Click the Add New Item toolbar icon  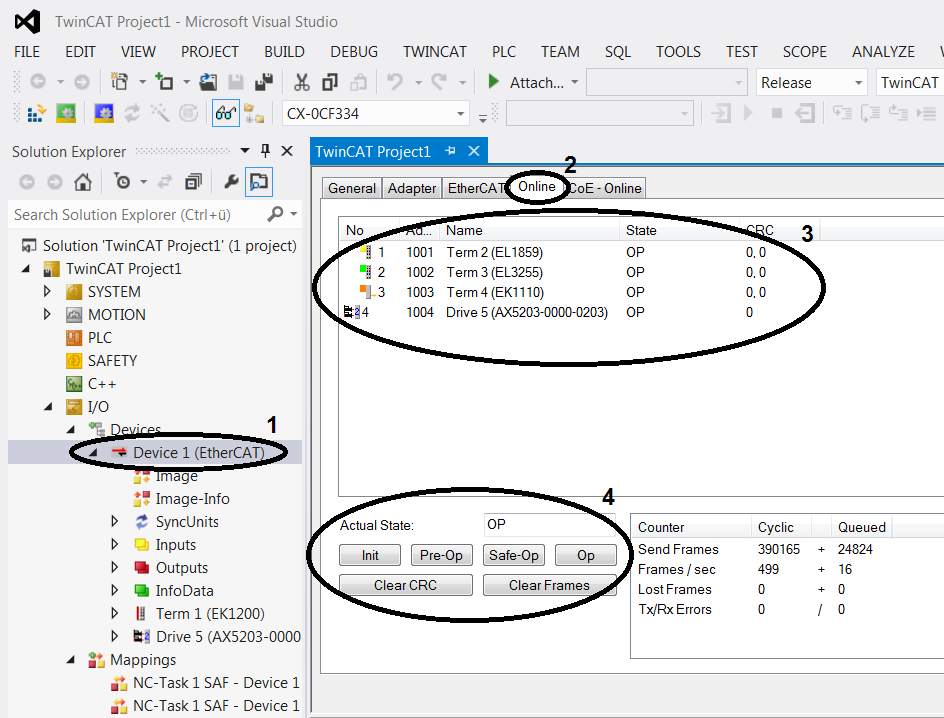coord(164,81)
